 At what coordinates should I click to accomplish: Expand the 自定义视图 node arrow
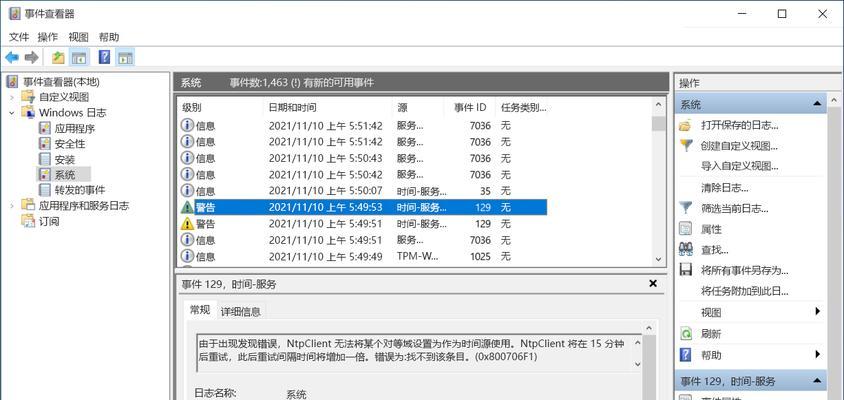(x=12, y=97)
